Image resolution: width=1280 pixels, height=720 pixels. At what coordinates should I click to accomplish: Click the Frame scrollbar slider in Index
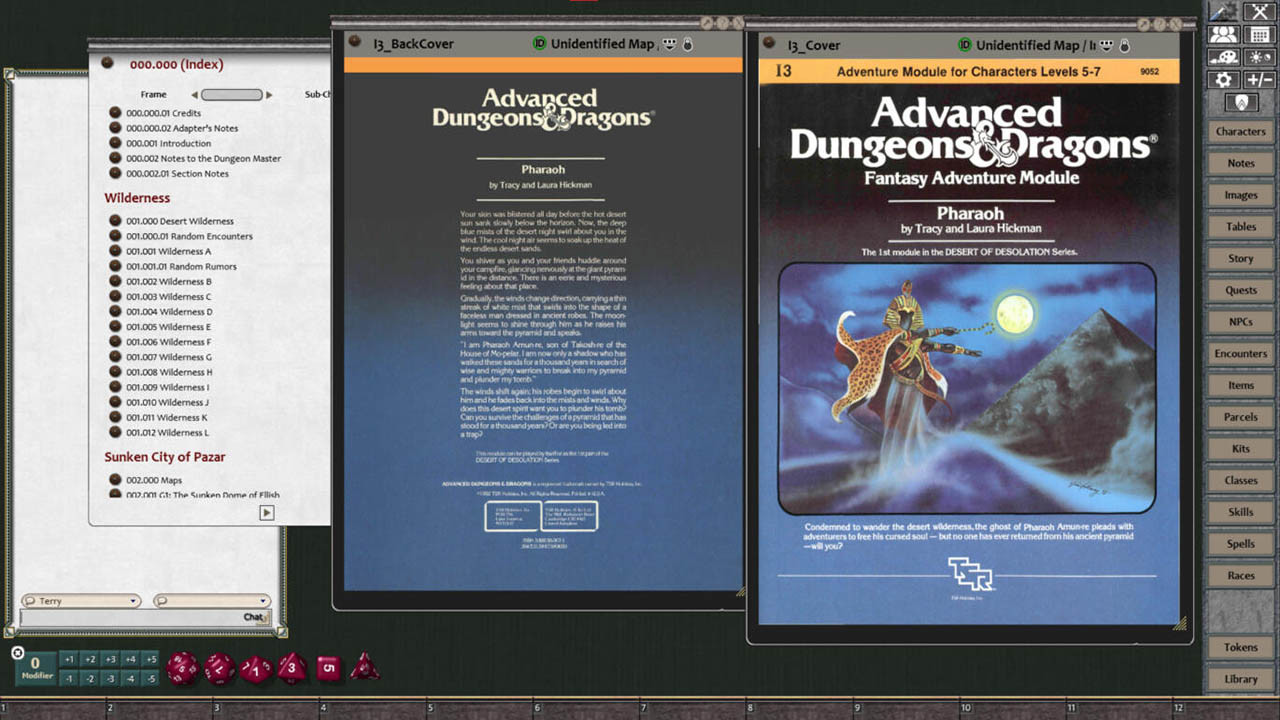tap(232, 95)
